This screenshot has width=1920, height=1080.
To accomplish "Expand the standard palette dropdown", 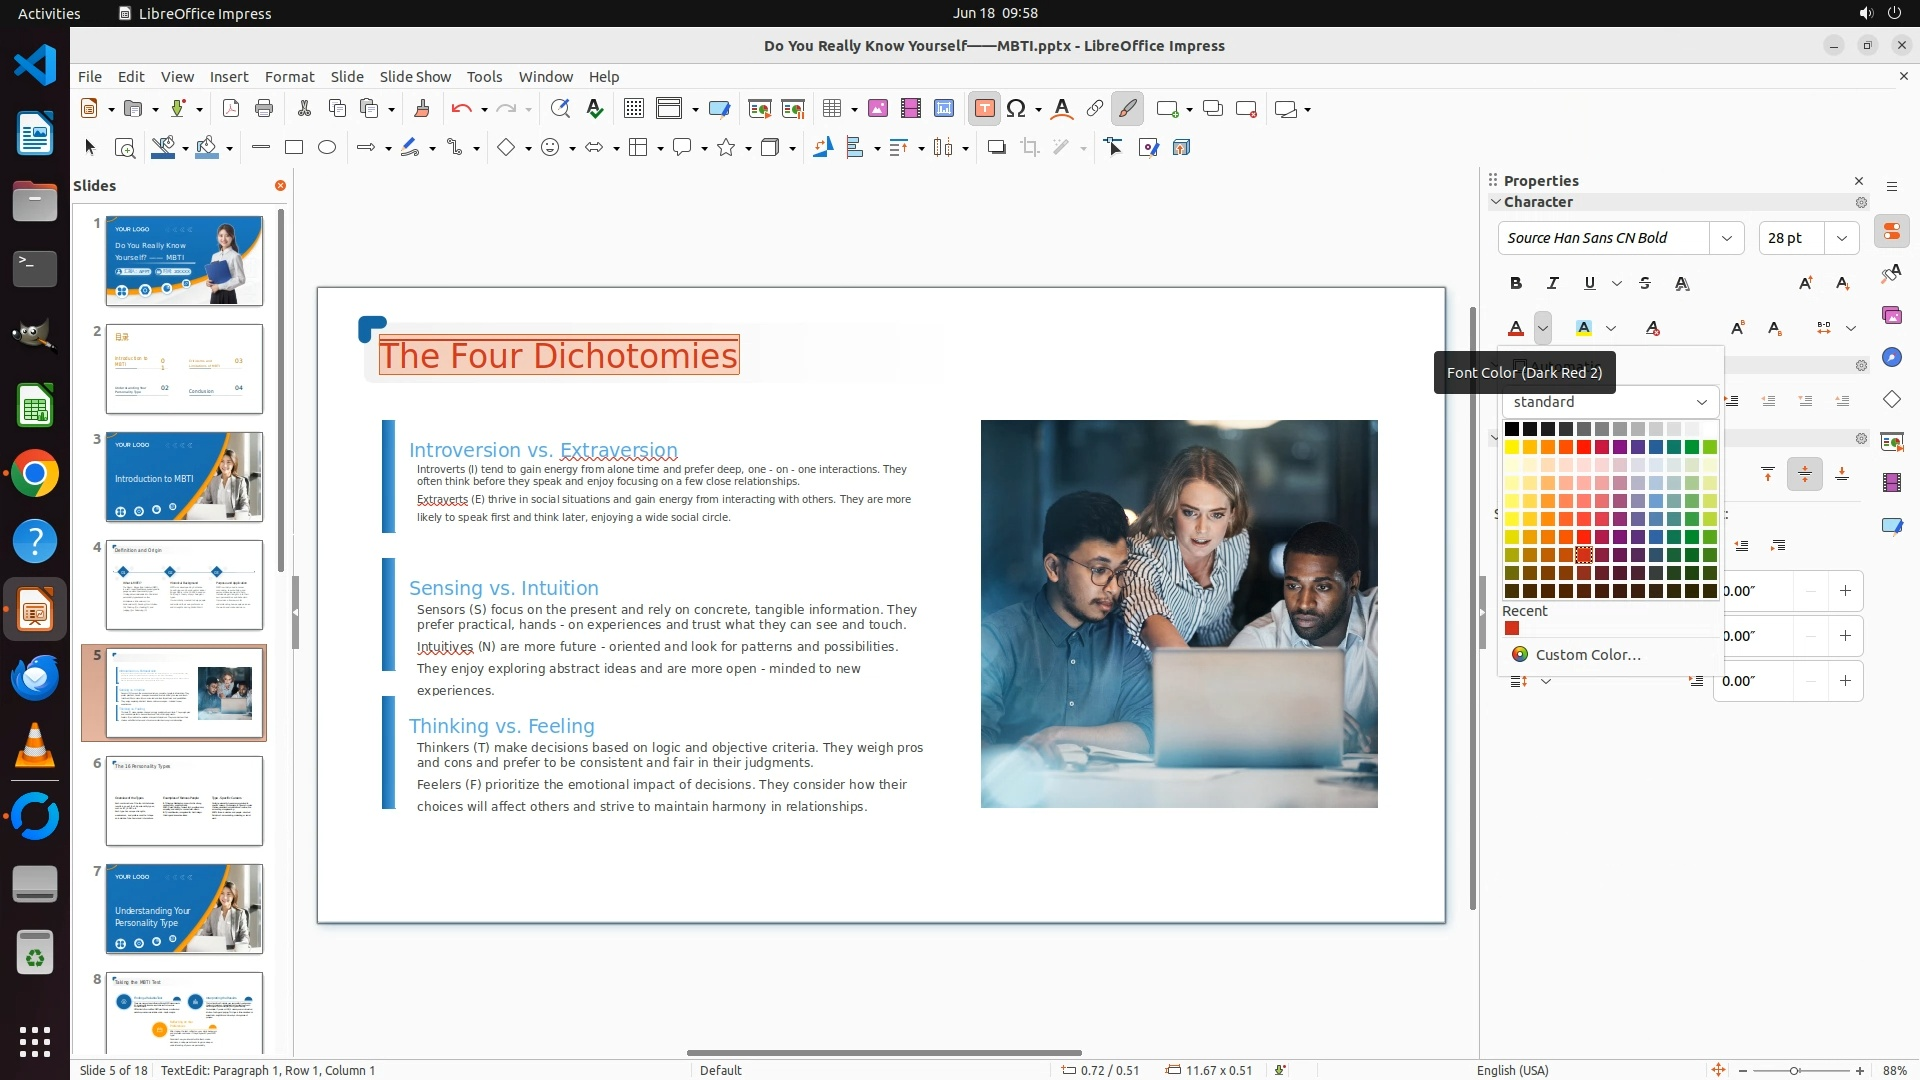I will (x=1701, y=402).
